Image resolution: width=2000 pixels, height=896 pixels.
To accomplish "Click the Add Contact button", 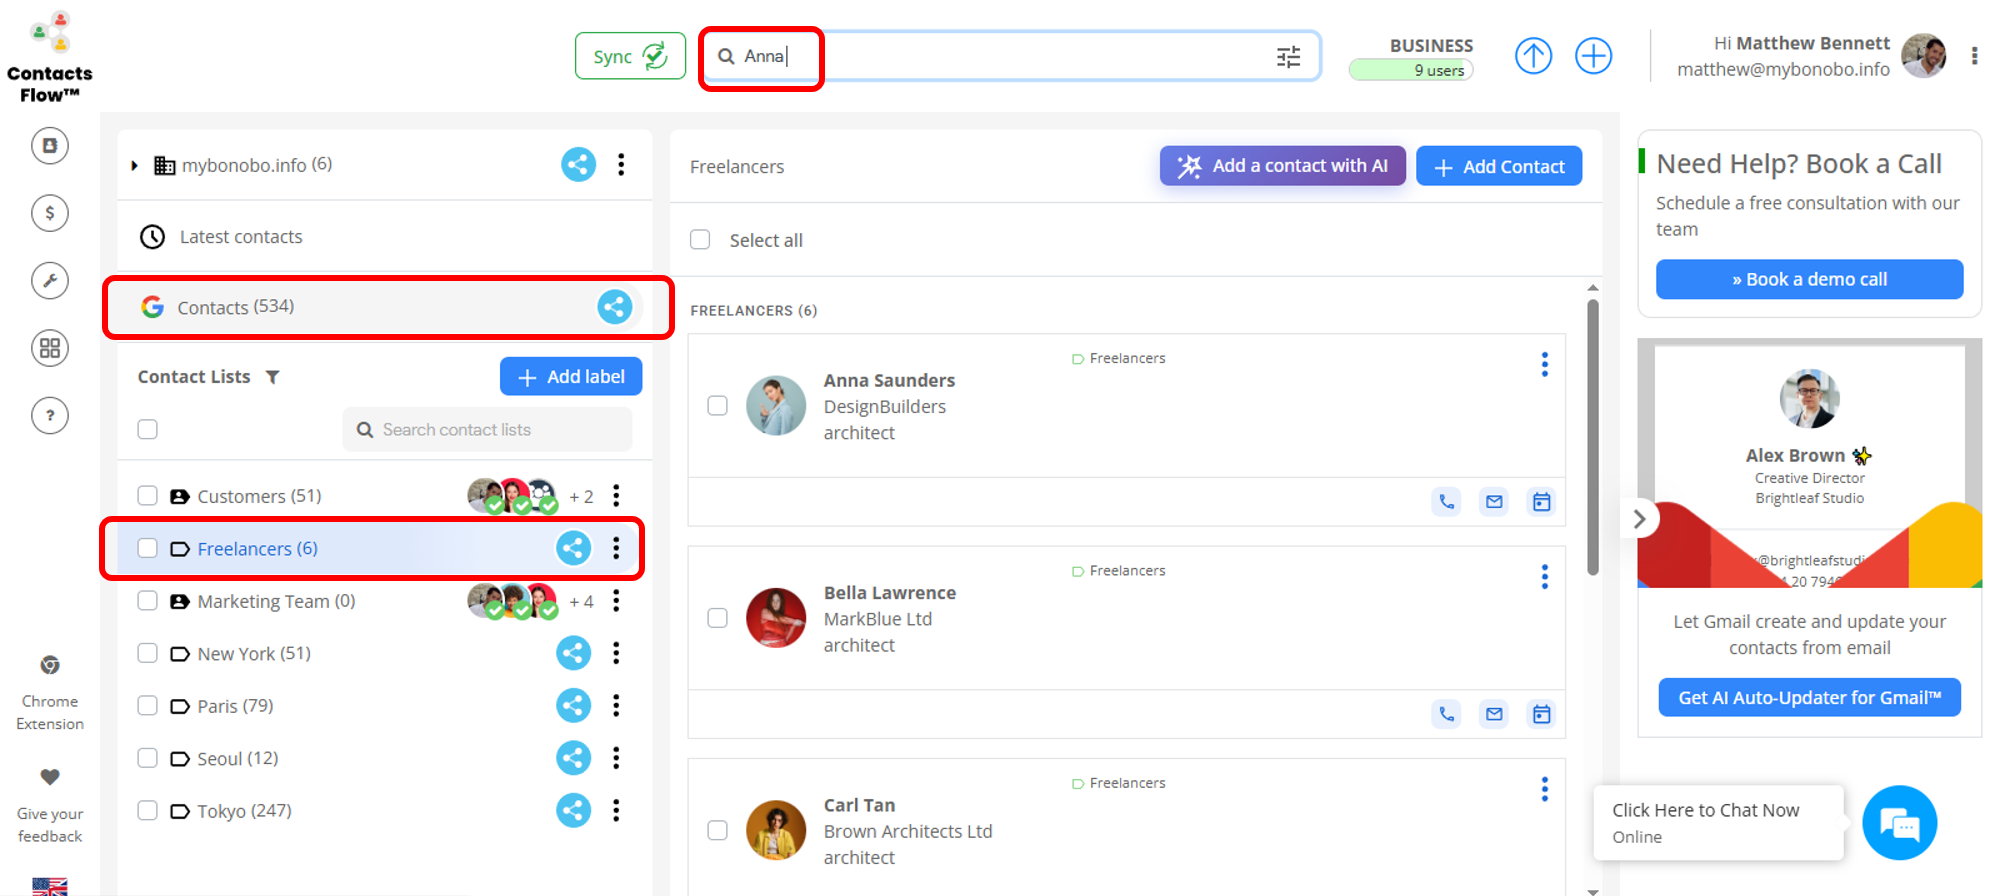I will coord(1498,167).
